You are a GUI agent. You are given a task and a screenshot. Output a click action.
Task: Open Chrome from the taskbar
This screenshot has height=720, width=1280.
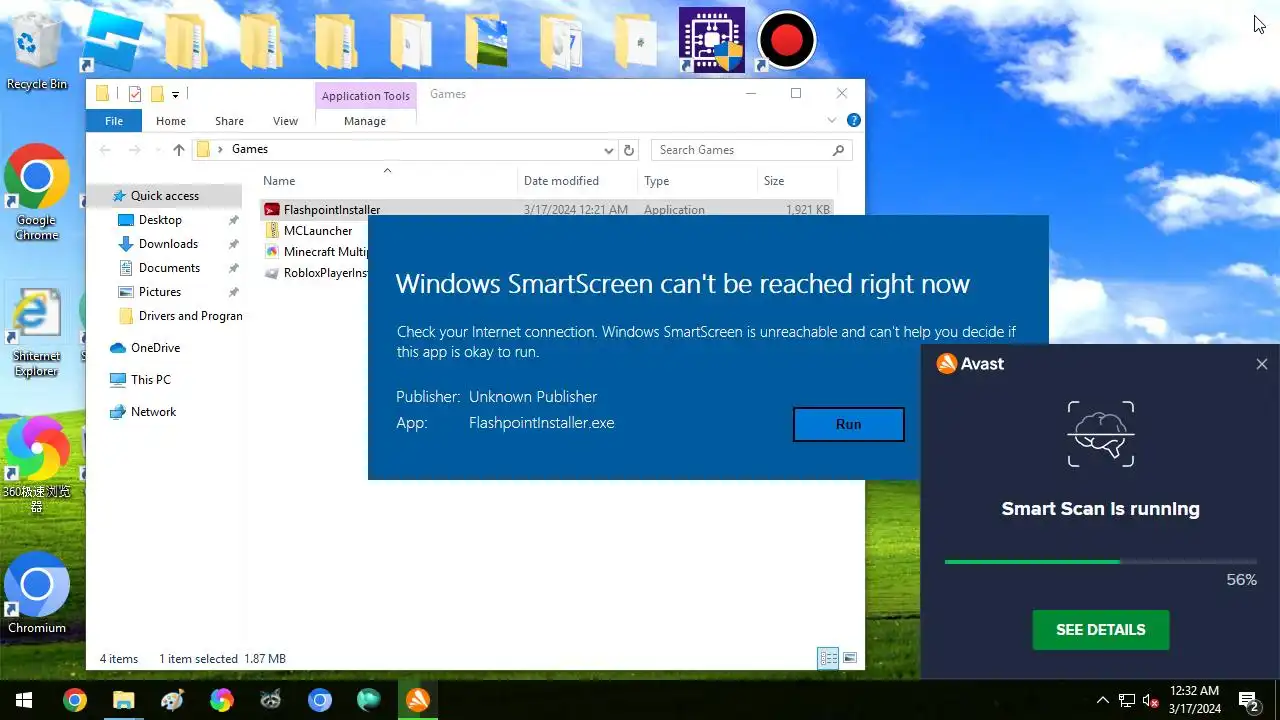[75, 700]
